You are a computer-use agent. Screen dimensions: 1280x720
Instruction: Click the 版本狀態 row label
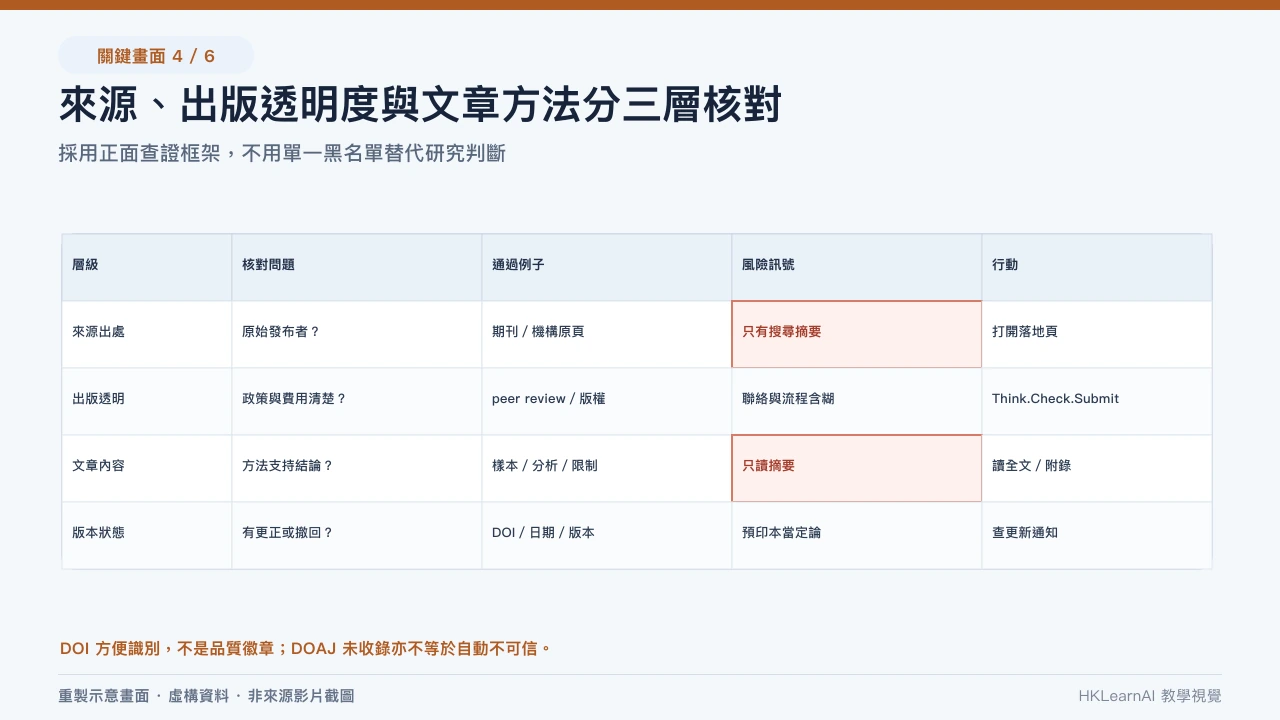click(x=147, y=536)
